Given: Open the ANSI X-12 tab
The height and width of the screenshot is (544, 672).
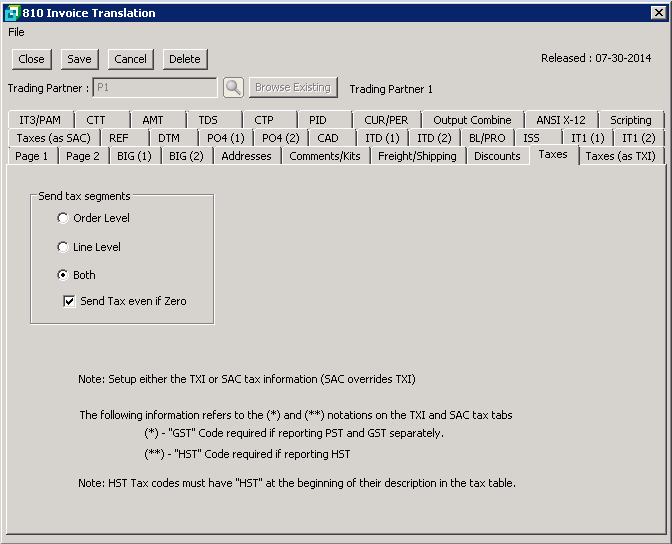Looking at the screenshot, I should (x=561, y=120).
